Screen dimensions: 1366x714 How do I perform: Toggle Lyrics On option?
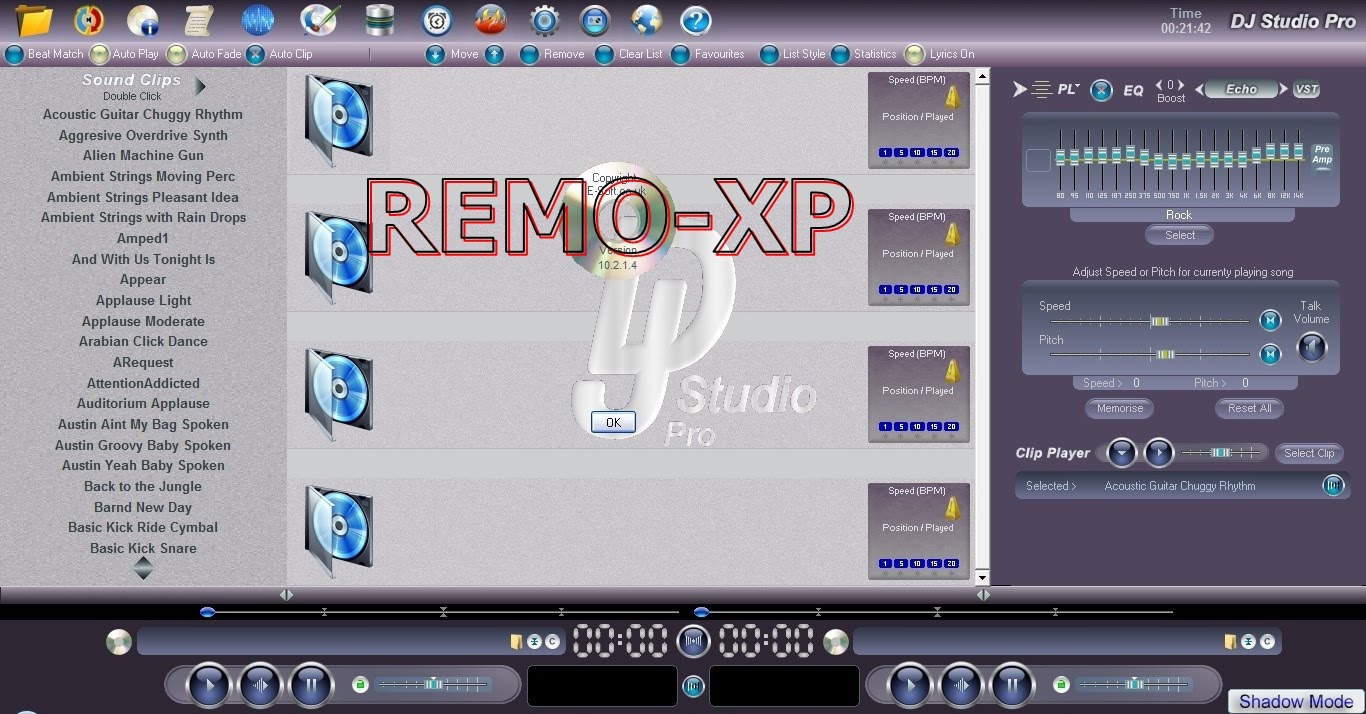(x=914, y=54)
